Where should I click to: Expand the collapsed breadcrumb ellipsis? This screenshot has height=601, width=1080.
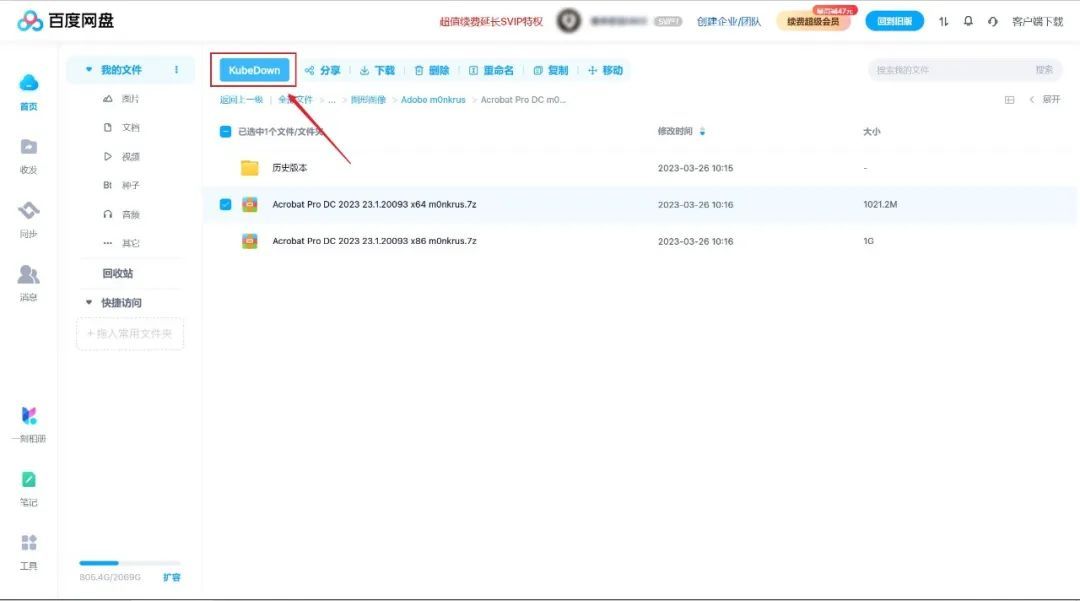[x=331, y=100]
